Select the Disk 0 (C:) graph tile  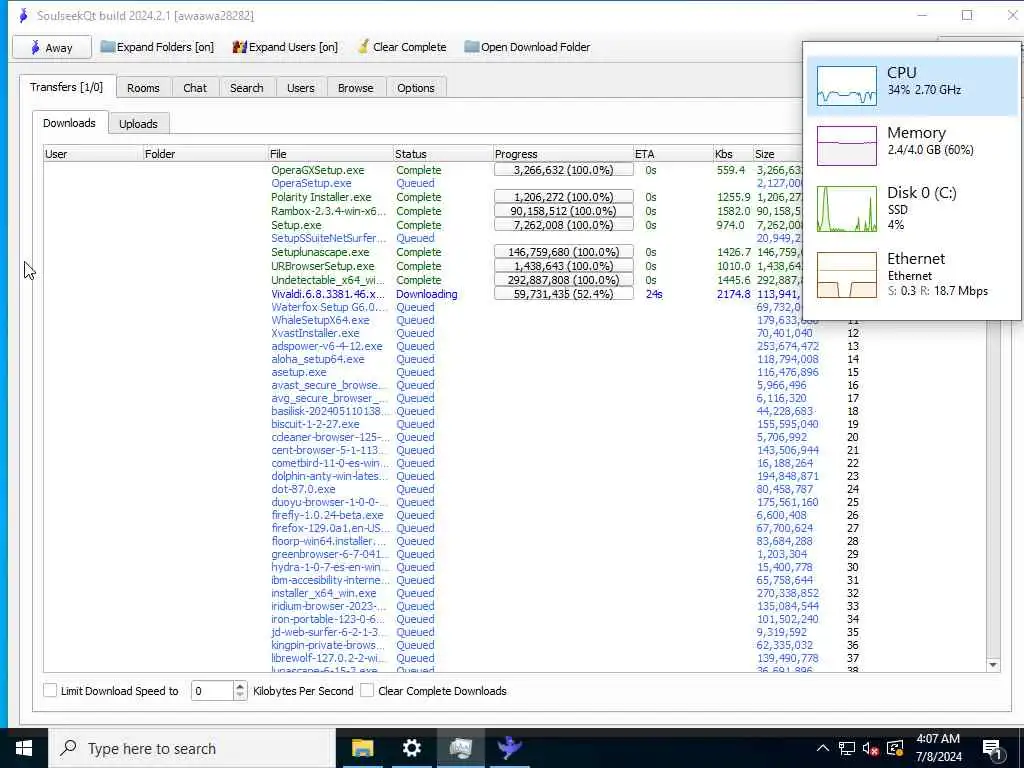click(x=912, y=209)
